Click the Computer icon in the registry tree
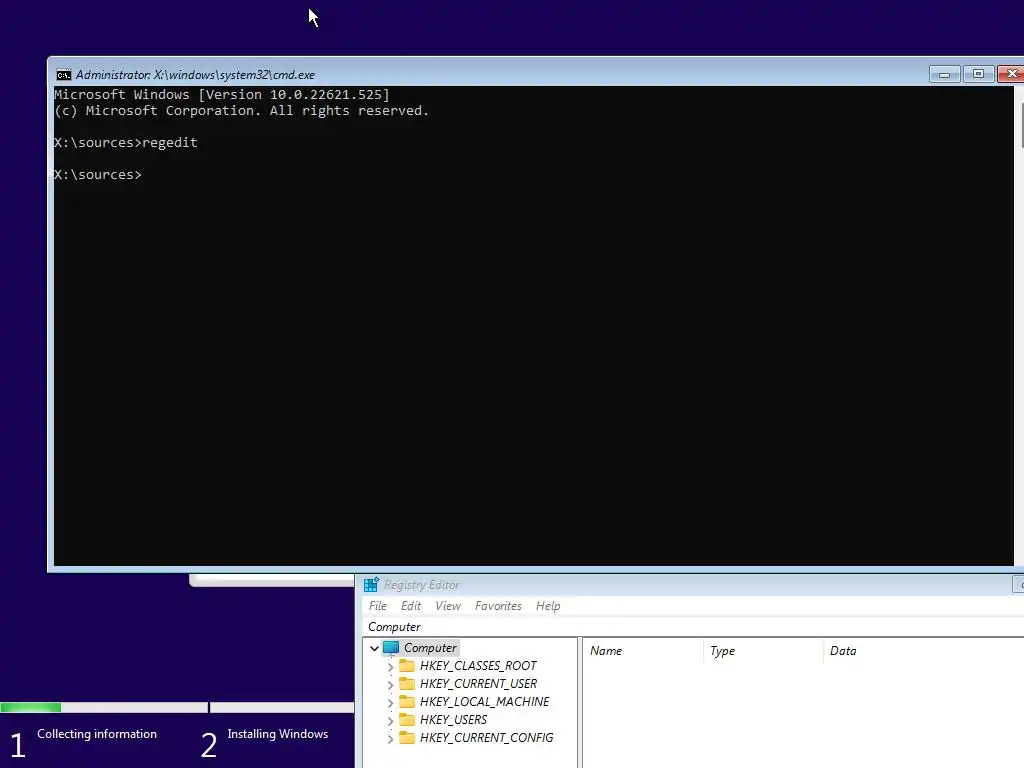Viewport: 1024px width, 768px height. click(x=391, y=648)
